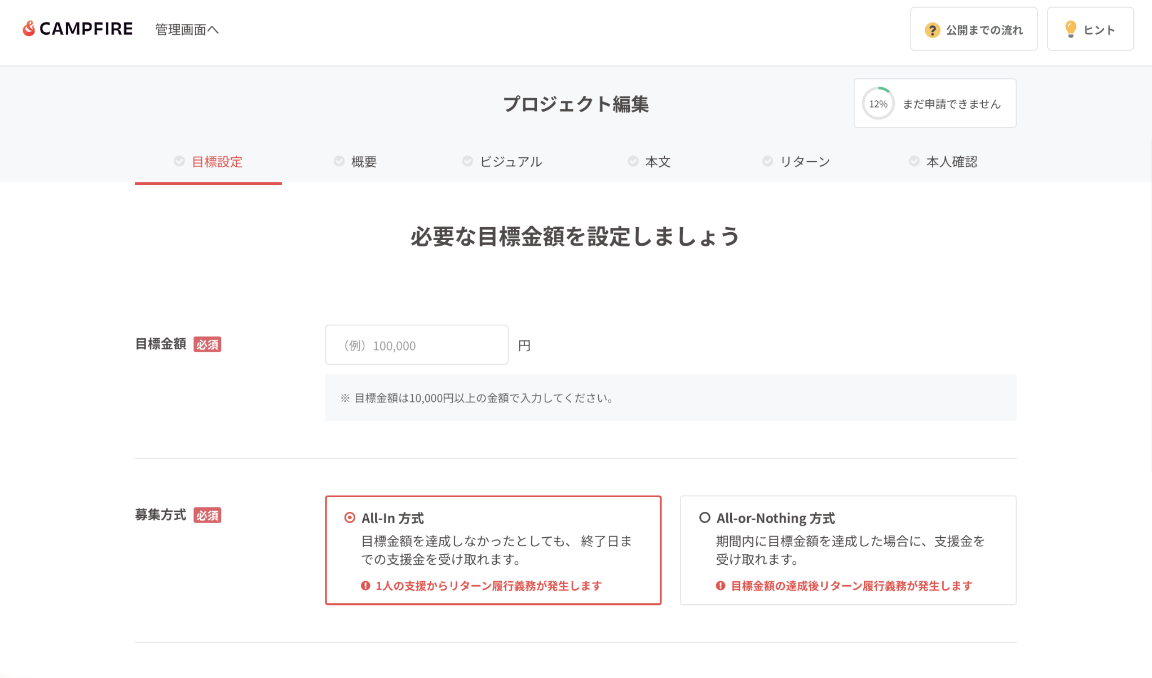1152x678 pixels.
Task: Click the check icon beside リターン
Action: (x=766, y=160)
